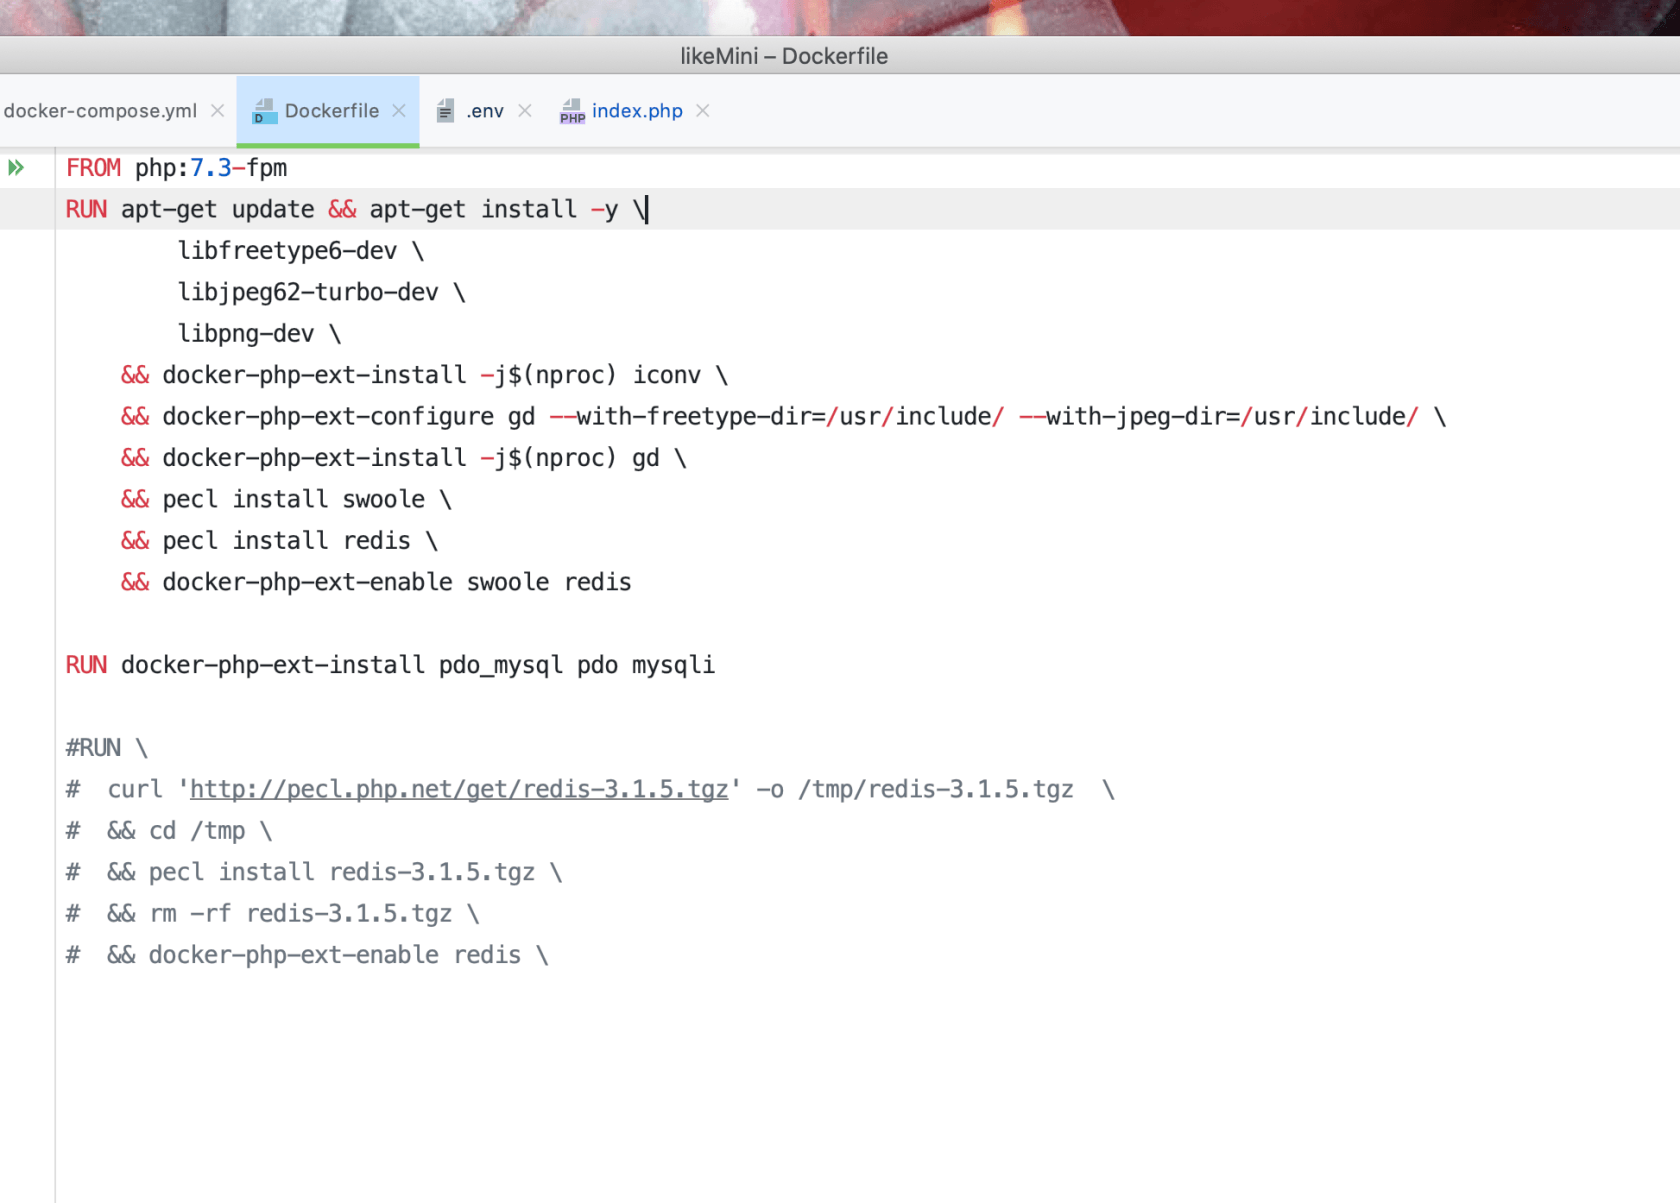Click '--with-freetype-dir=/usr/include/' option
This screenshot has height=1203, width=1680.
click(x=776, y=416)
